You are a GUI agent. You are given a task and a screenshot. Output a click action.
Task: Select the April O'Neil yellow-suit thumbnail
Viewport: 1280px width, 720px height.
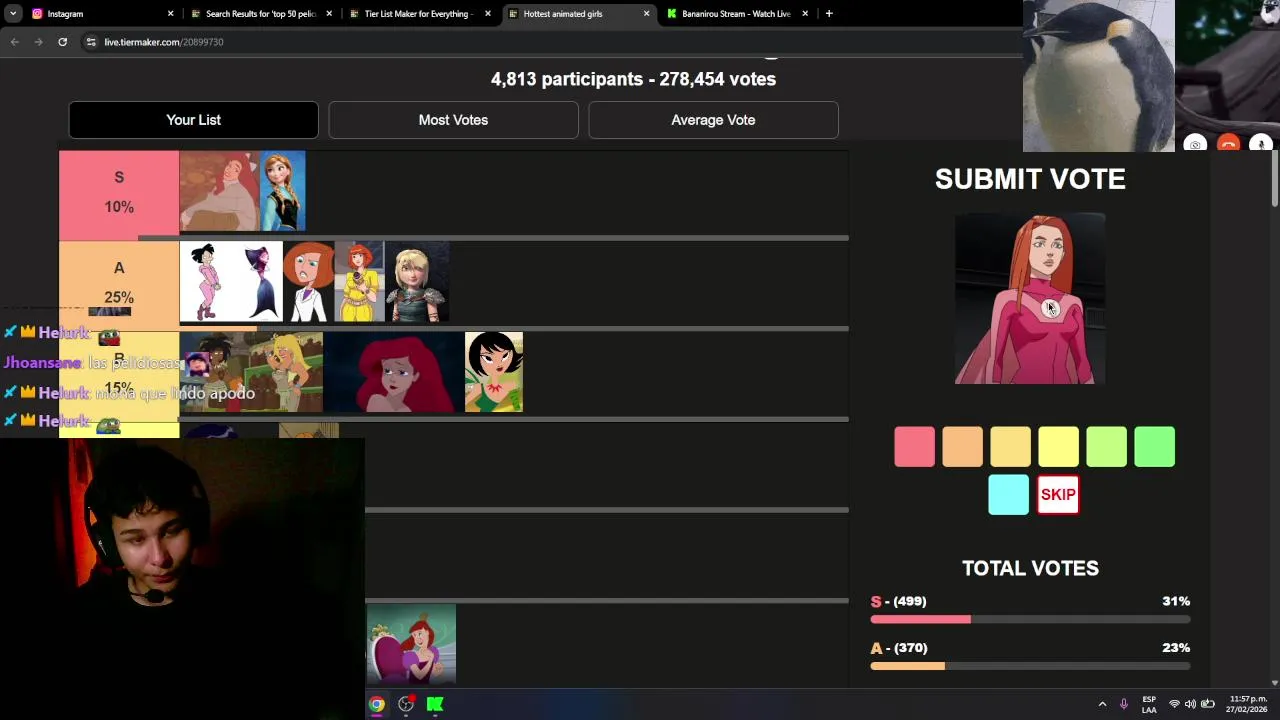tap(360, 281)
